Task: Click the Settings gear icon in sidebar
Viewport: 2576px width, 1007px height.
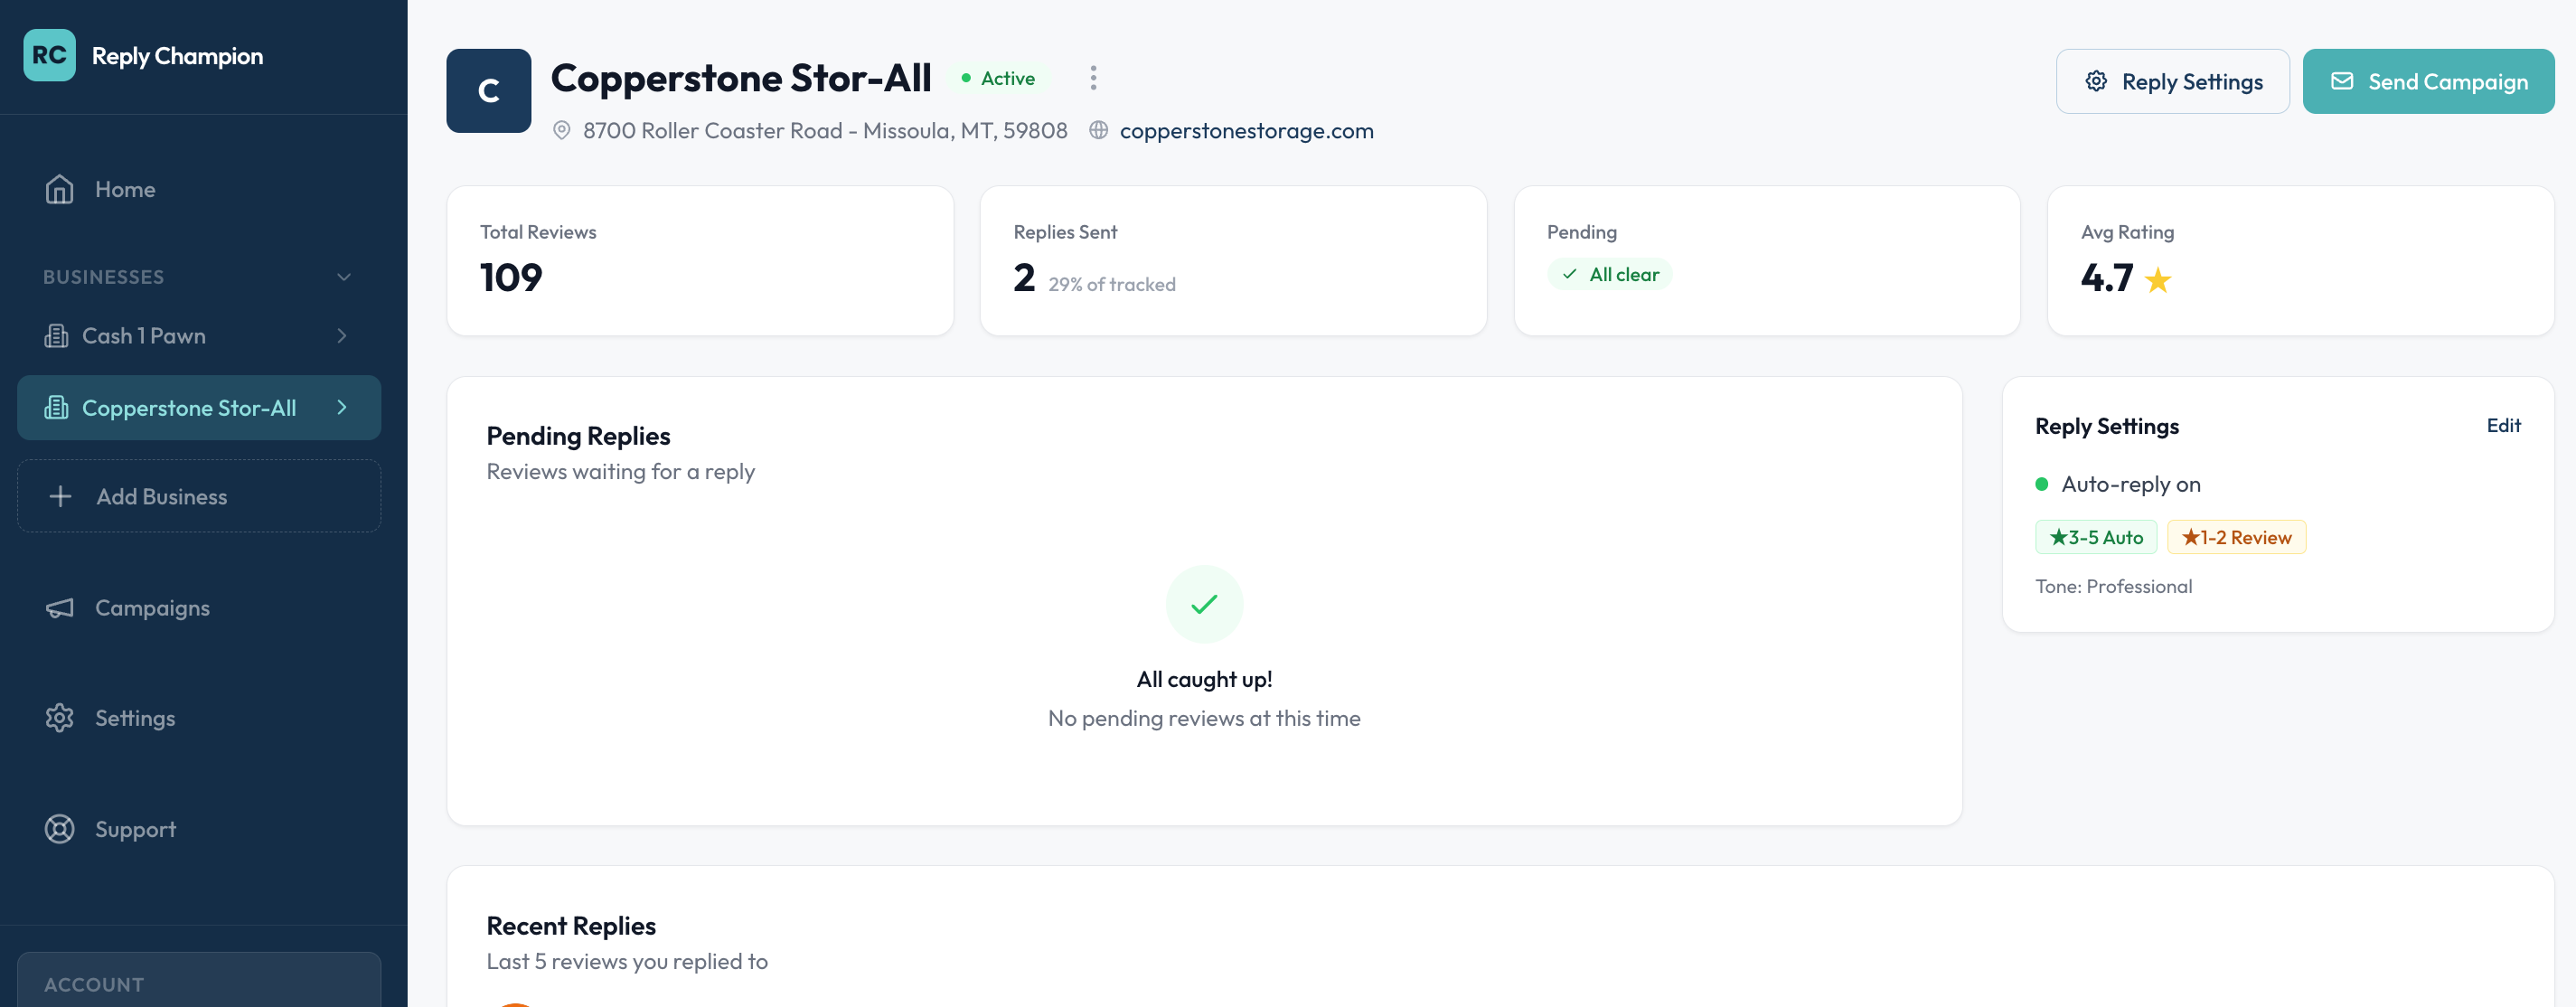Action: [x=59, y=718]
